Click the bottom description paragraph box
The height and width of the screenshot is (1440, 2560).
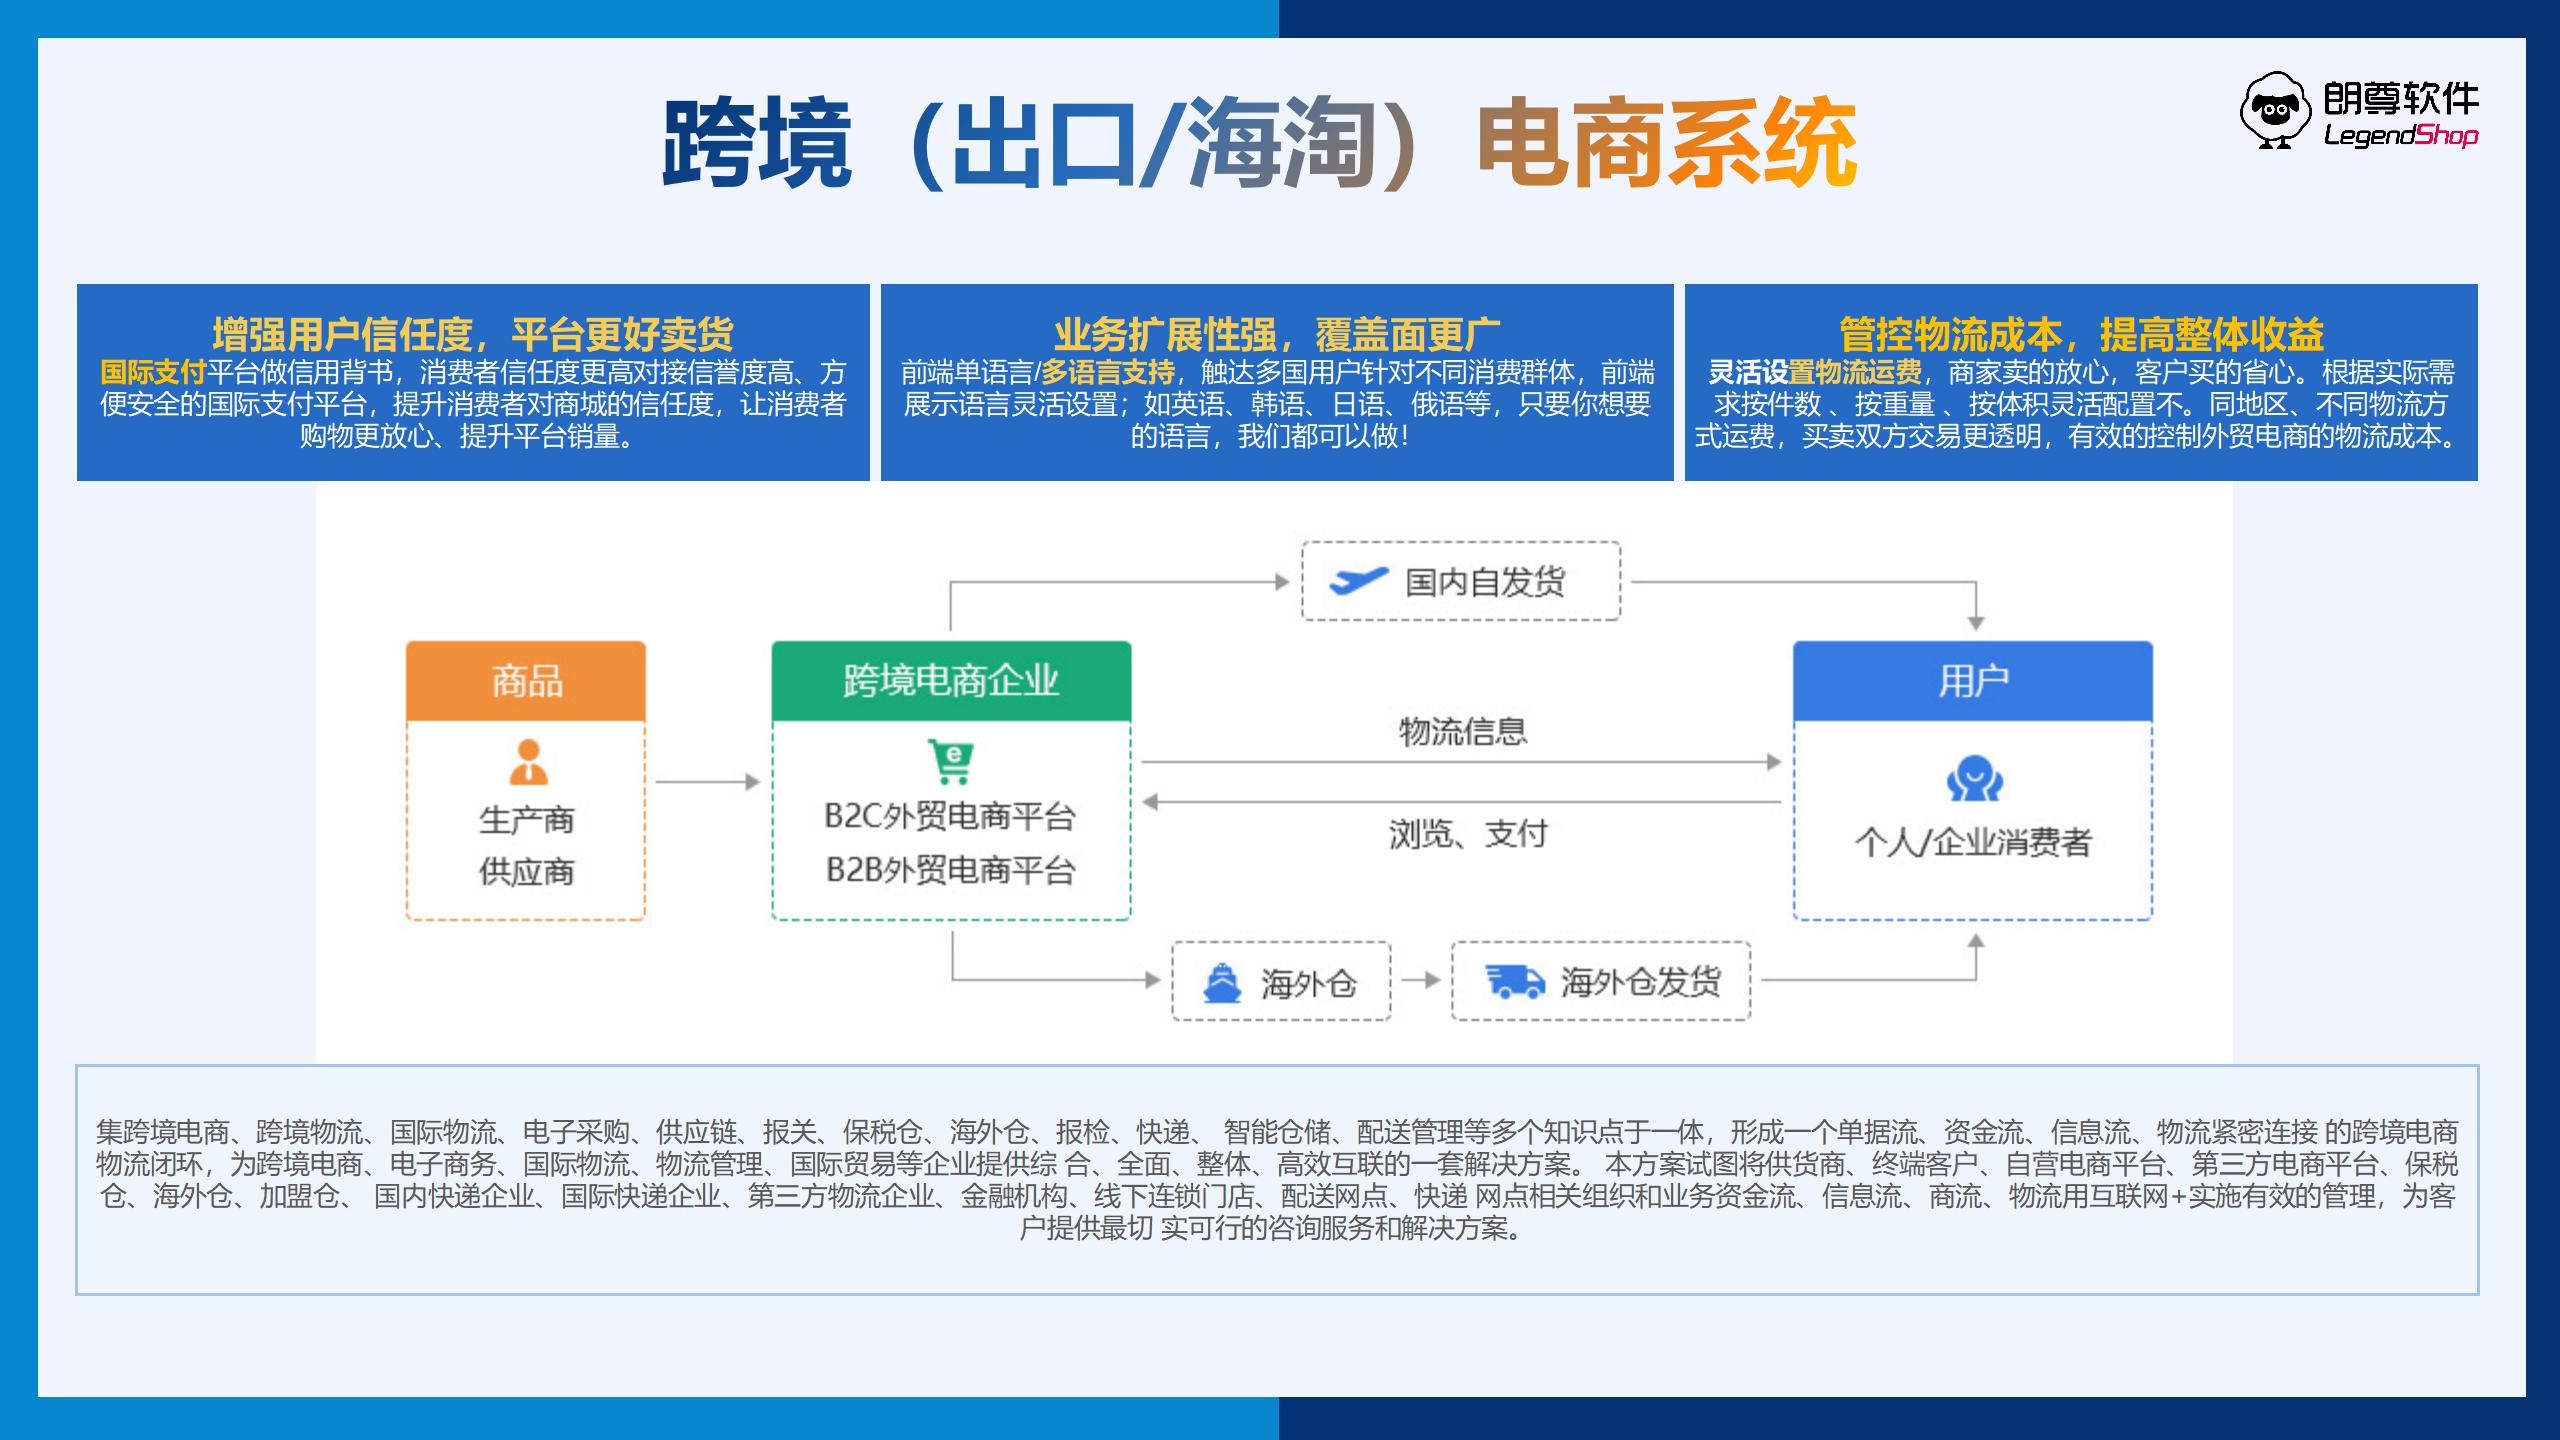point(1277,1180)
